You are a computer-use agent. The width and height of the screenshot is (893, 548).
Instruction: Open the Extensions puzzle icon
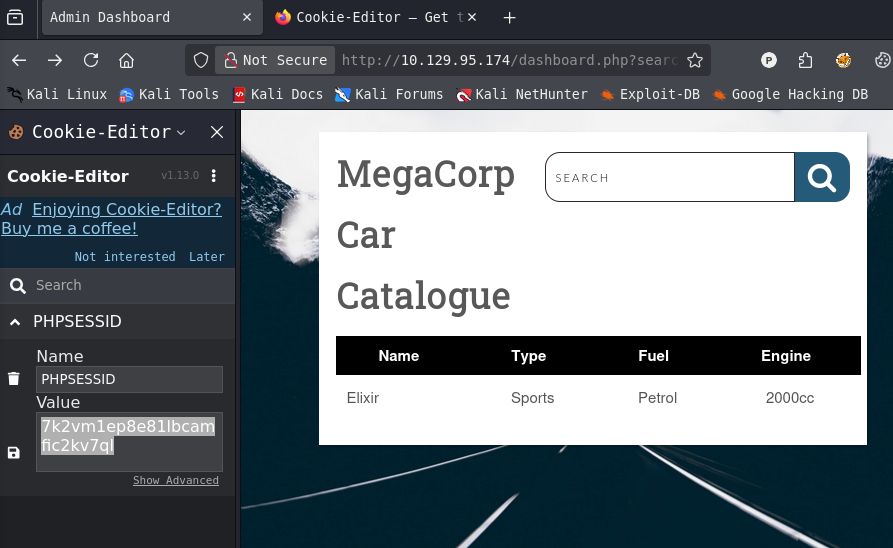point(805,60)
